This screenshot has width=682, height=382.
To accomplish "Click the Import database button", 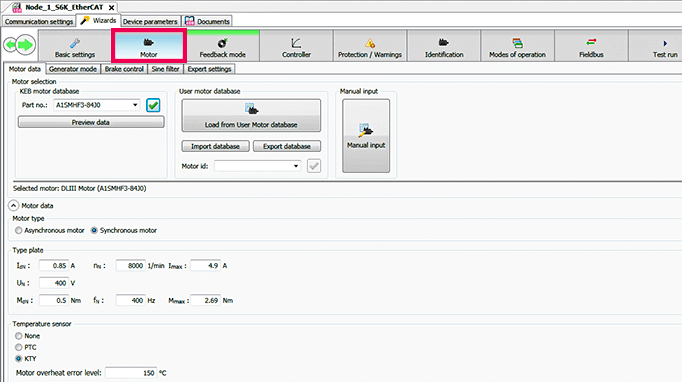I will pyautogui.click(x=215, y=146).
